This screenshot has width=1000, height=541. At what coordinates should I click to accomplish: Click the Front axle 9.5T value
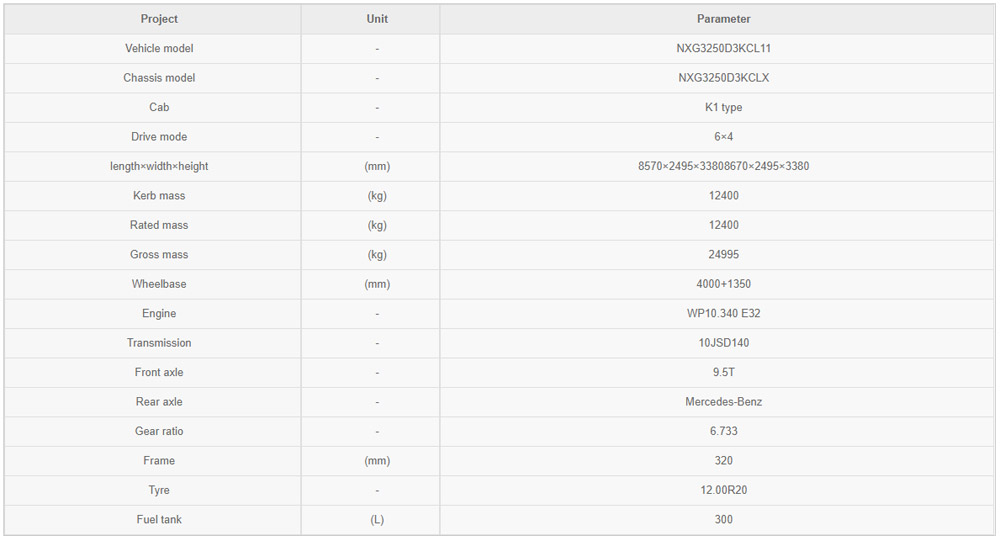point(723,372)
